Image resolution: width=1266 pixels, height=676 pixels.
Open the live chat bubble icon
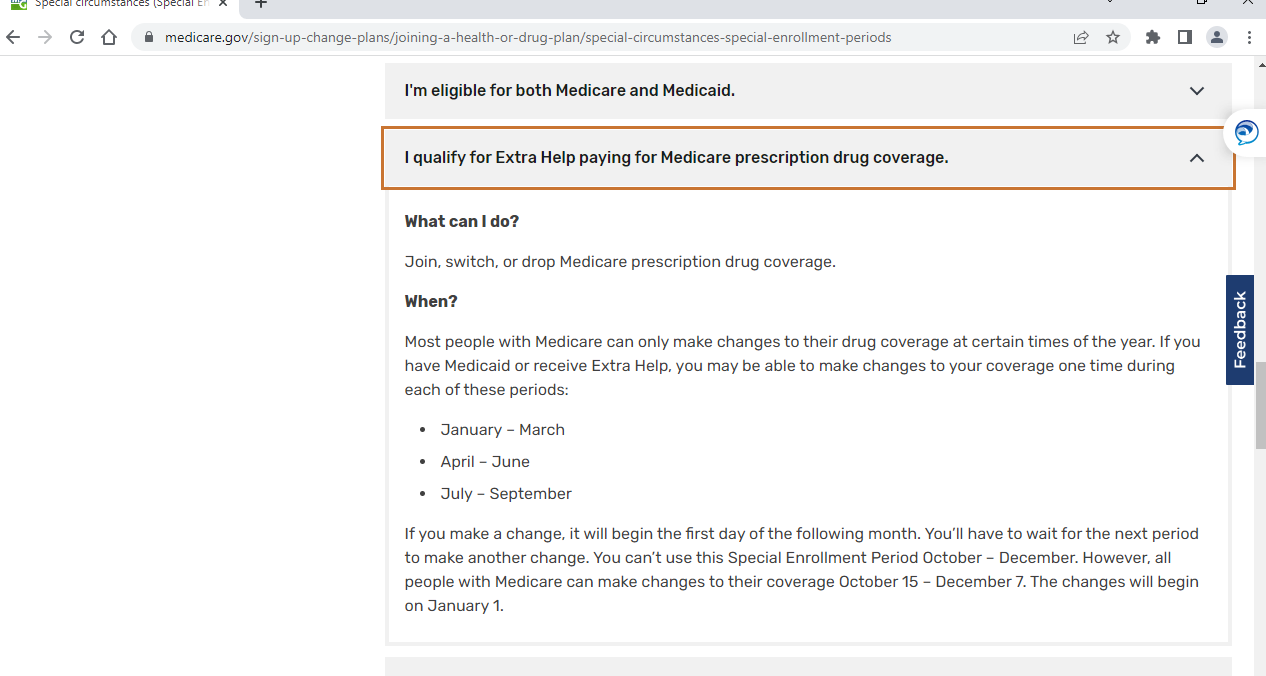click(1246, 132)
